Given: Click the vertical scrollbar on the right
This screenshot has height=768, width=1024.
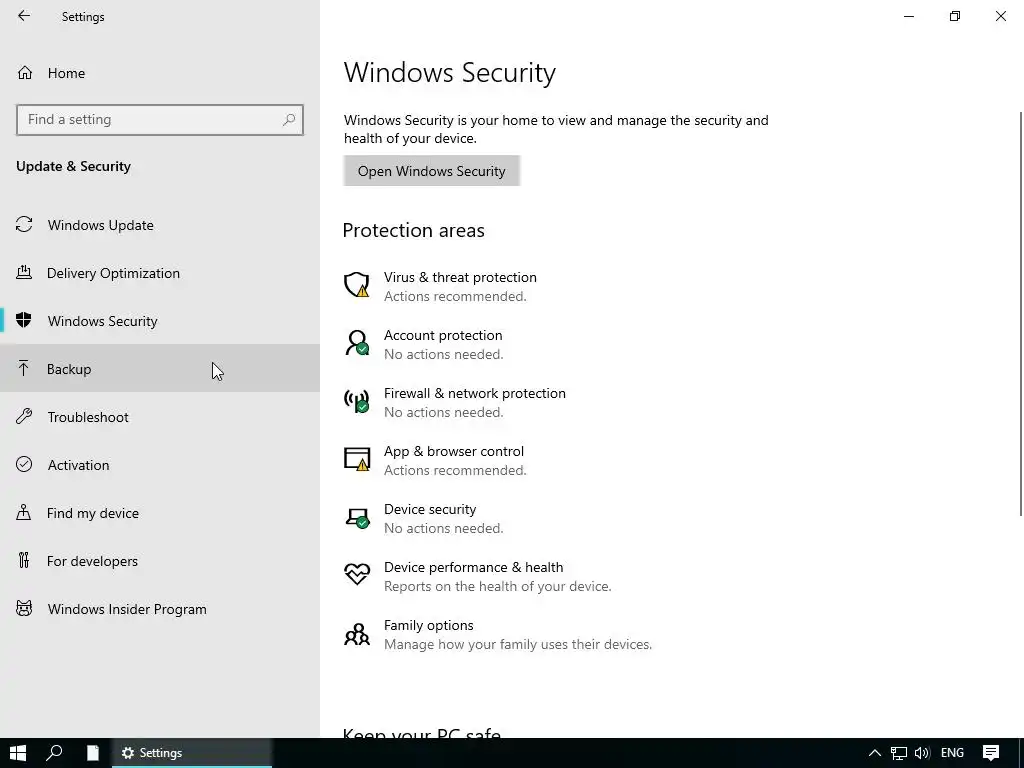Looking at the screenshot, I should click(x=1021, y=313).
